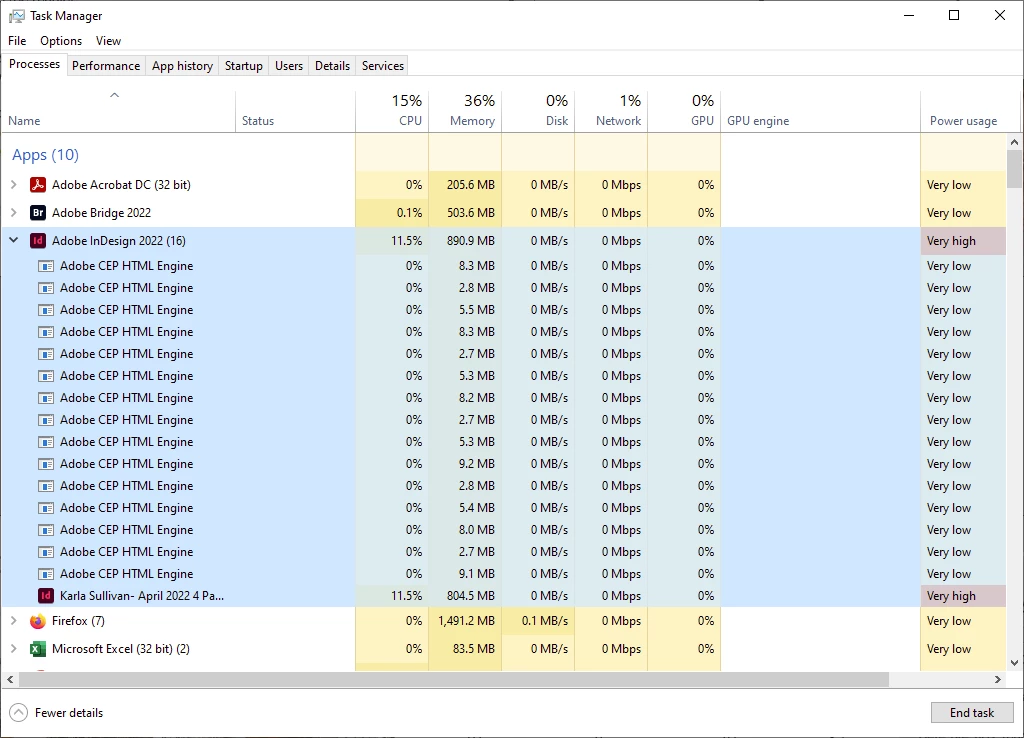Switch to the Users tab
This screenshot has width=1024, height=738.
pyautogui.click(x=289, y=65)
